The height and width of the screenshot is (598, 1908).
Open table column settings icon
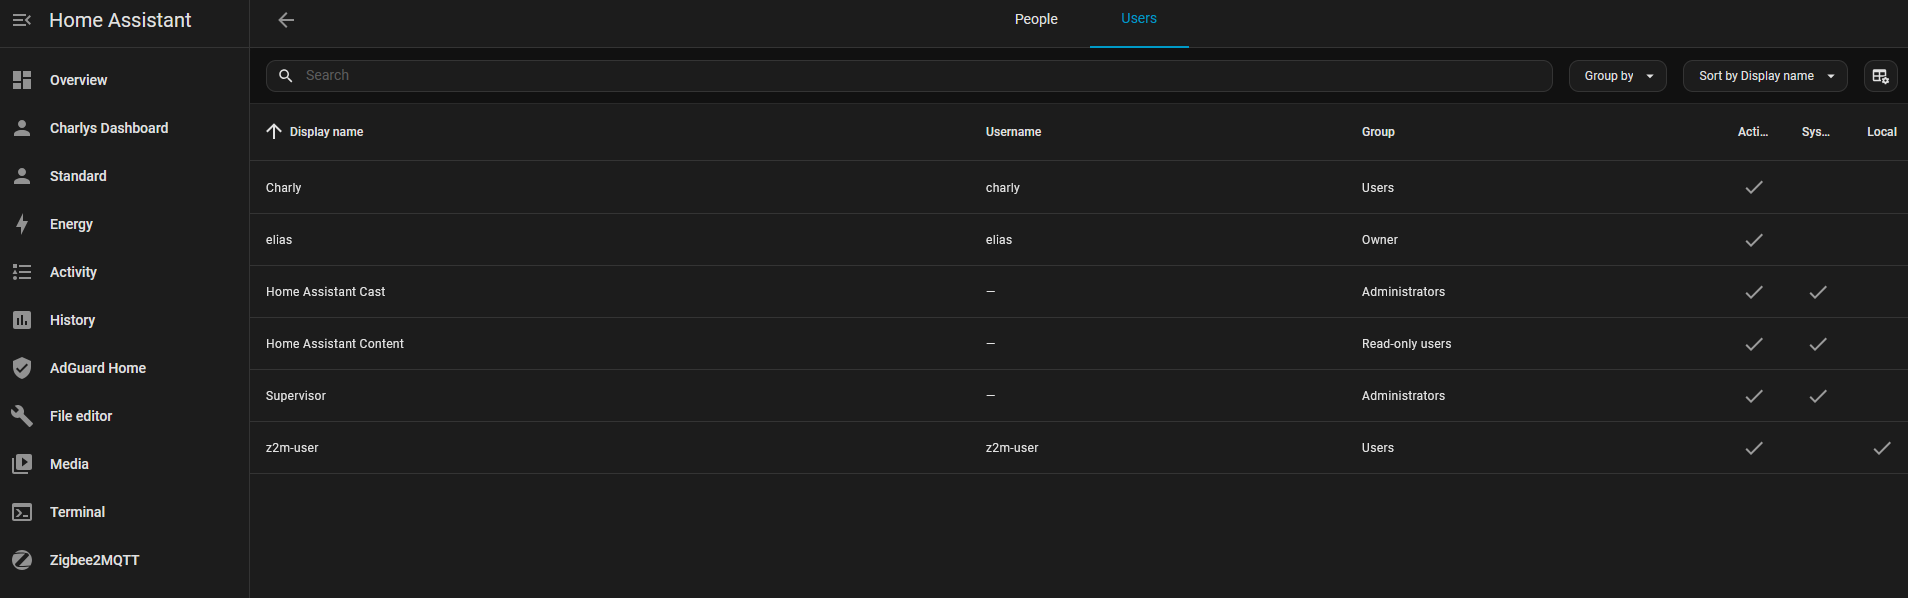tap(1880, 76)
